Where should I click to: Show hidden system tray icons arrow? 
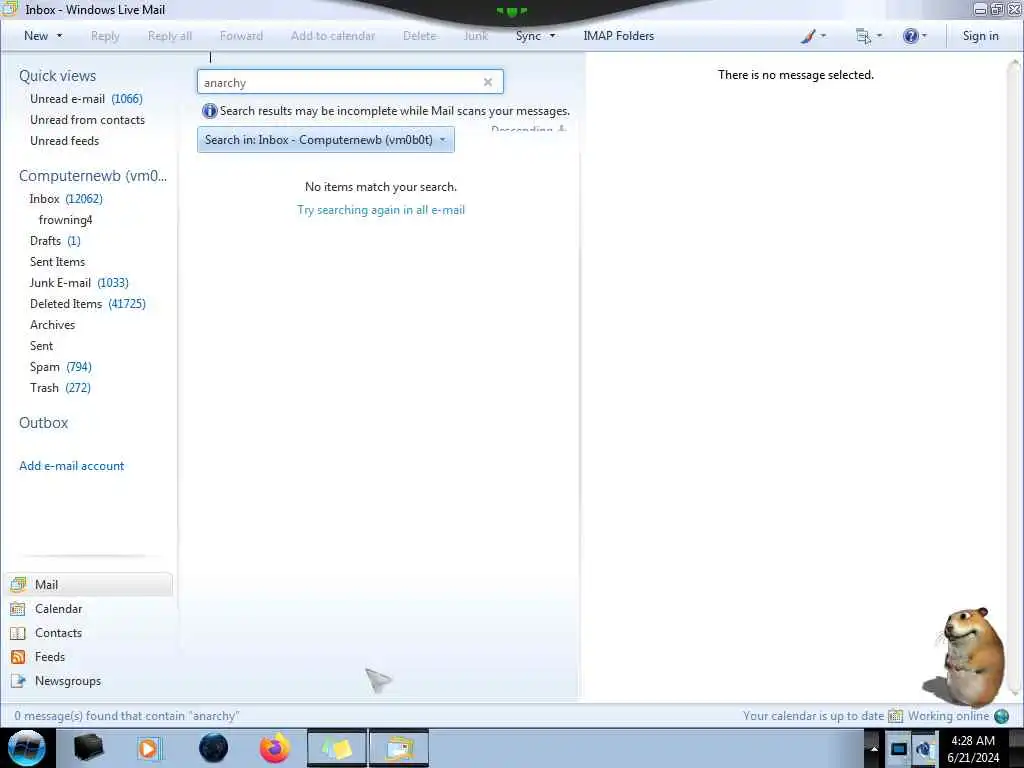(873, 748)
